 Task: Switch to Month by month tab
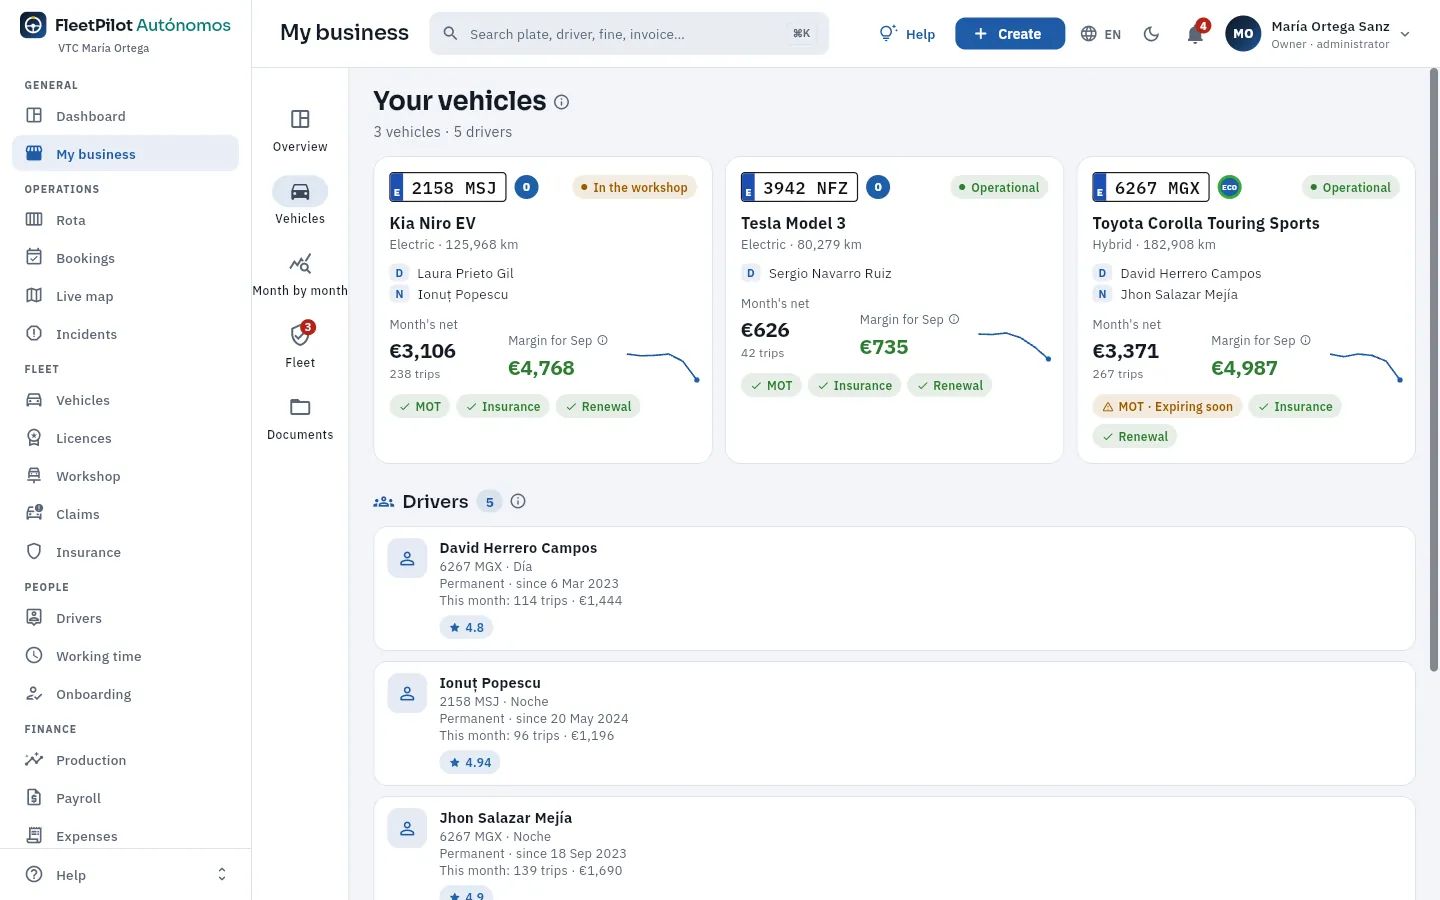point(300,275)
